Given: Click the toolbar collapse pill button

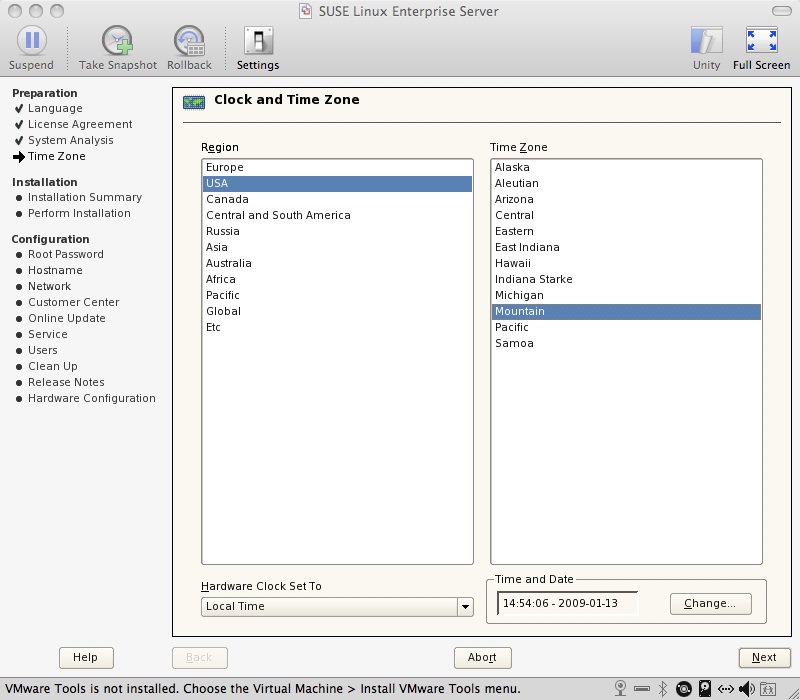Looking at the screenshot, I should click(x=781, y=11).
